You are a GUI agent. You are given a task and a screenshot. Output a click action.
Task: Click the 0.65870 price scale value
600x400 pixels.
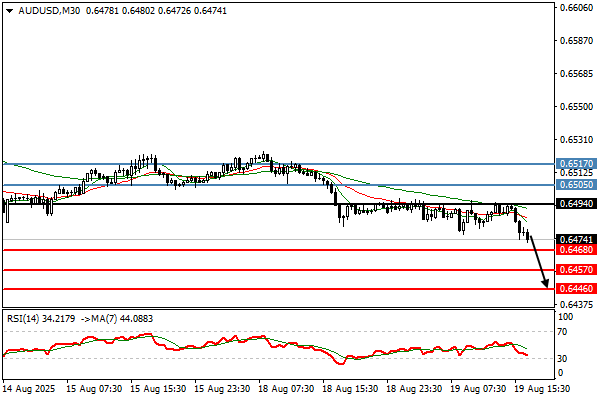click(x=576, y=41)
